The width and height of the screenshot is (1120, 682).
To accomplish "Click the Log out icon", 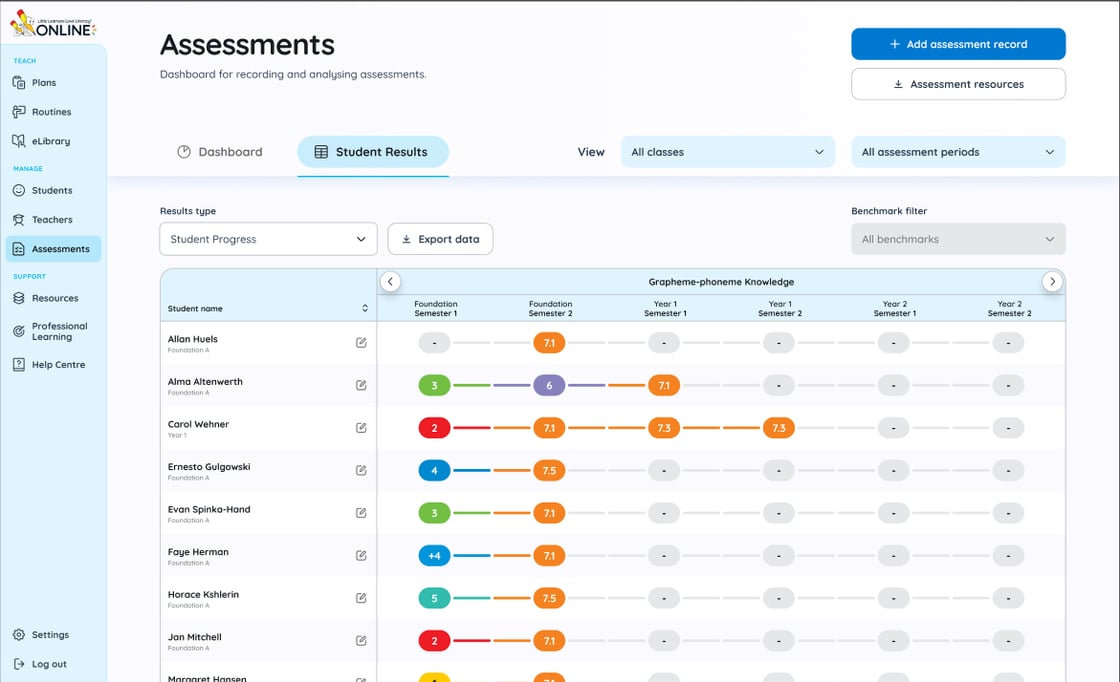I will 19,664.
